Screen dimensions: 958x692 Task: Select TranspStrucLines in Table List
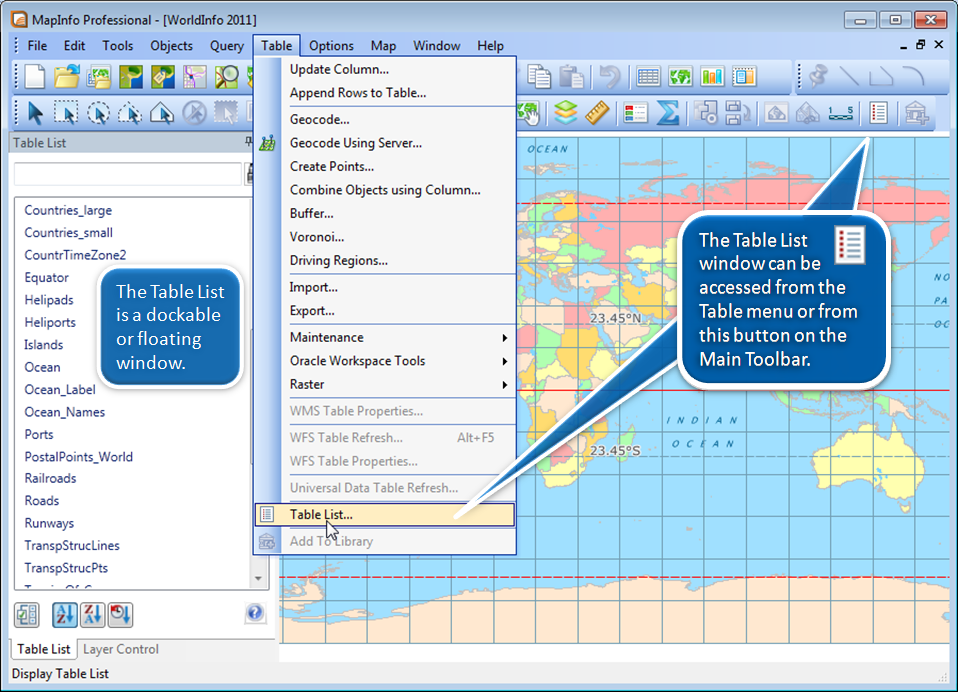(71, 545)
